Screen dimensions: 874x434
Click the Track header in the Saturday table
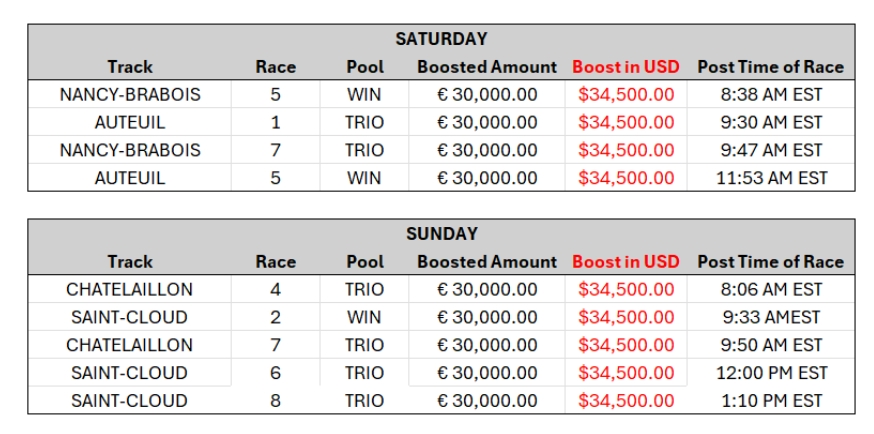130,67
